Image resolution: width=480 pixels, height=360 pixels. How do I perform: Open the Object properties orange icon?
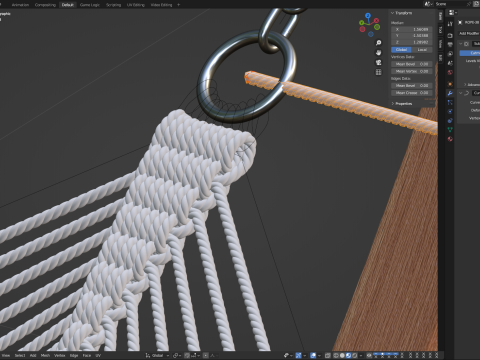coord(450,84)
